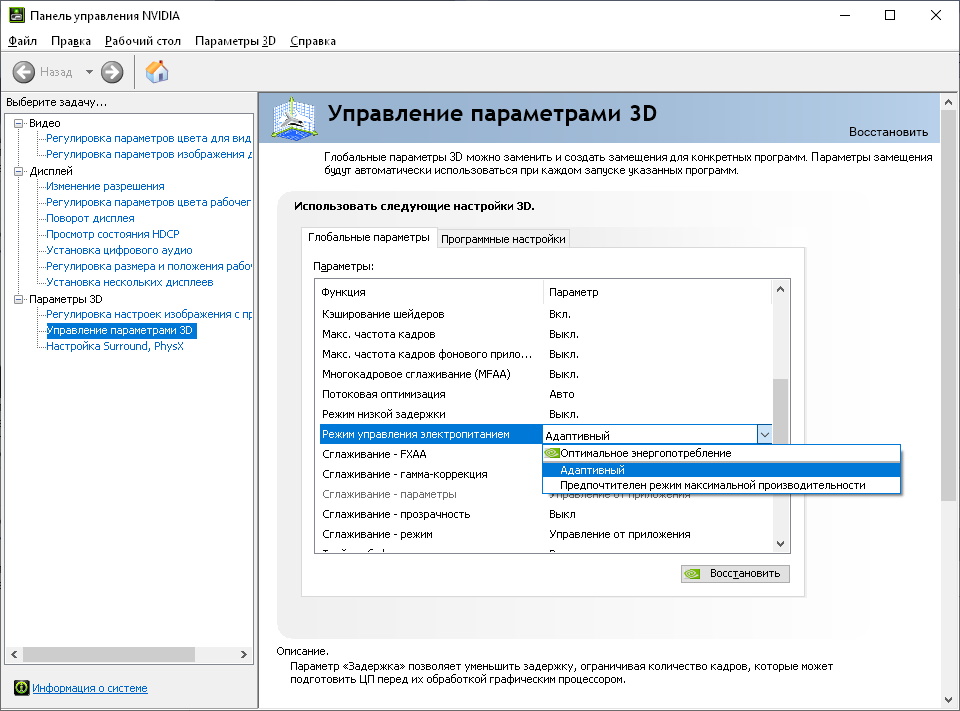960x711 pixels.
Task: Switch to Глобальные параметры tab
Action: tap(369, 238)
